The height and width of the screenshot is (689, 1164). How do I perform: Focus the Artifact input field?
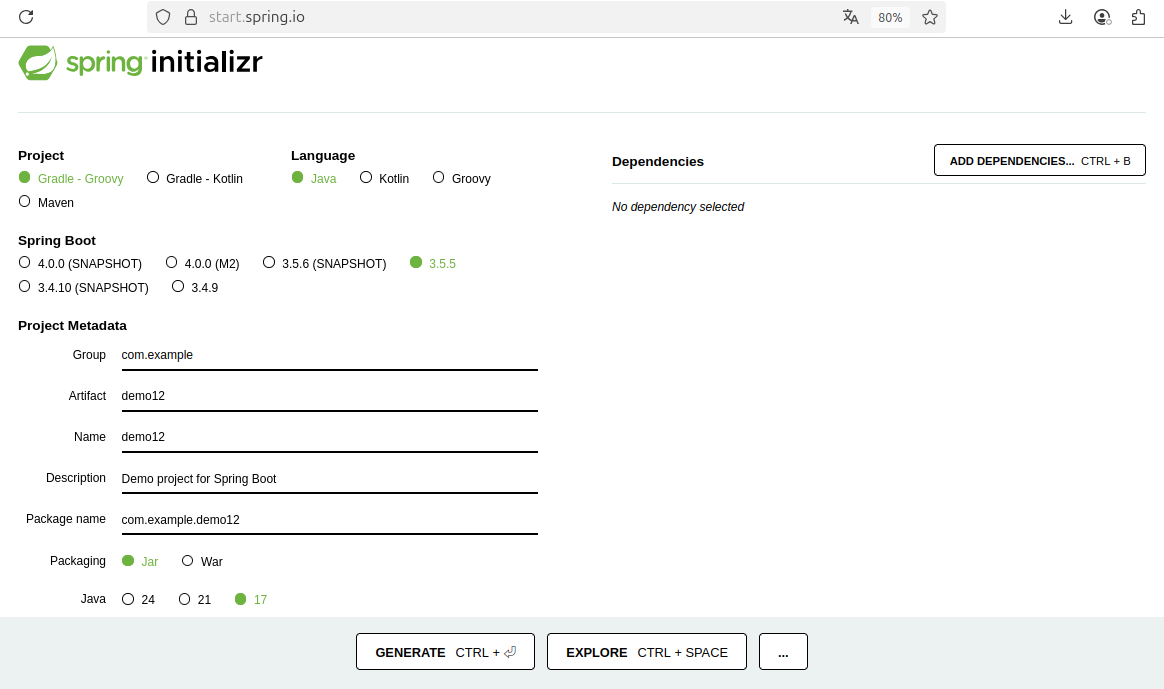coord(330,396)
